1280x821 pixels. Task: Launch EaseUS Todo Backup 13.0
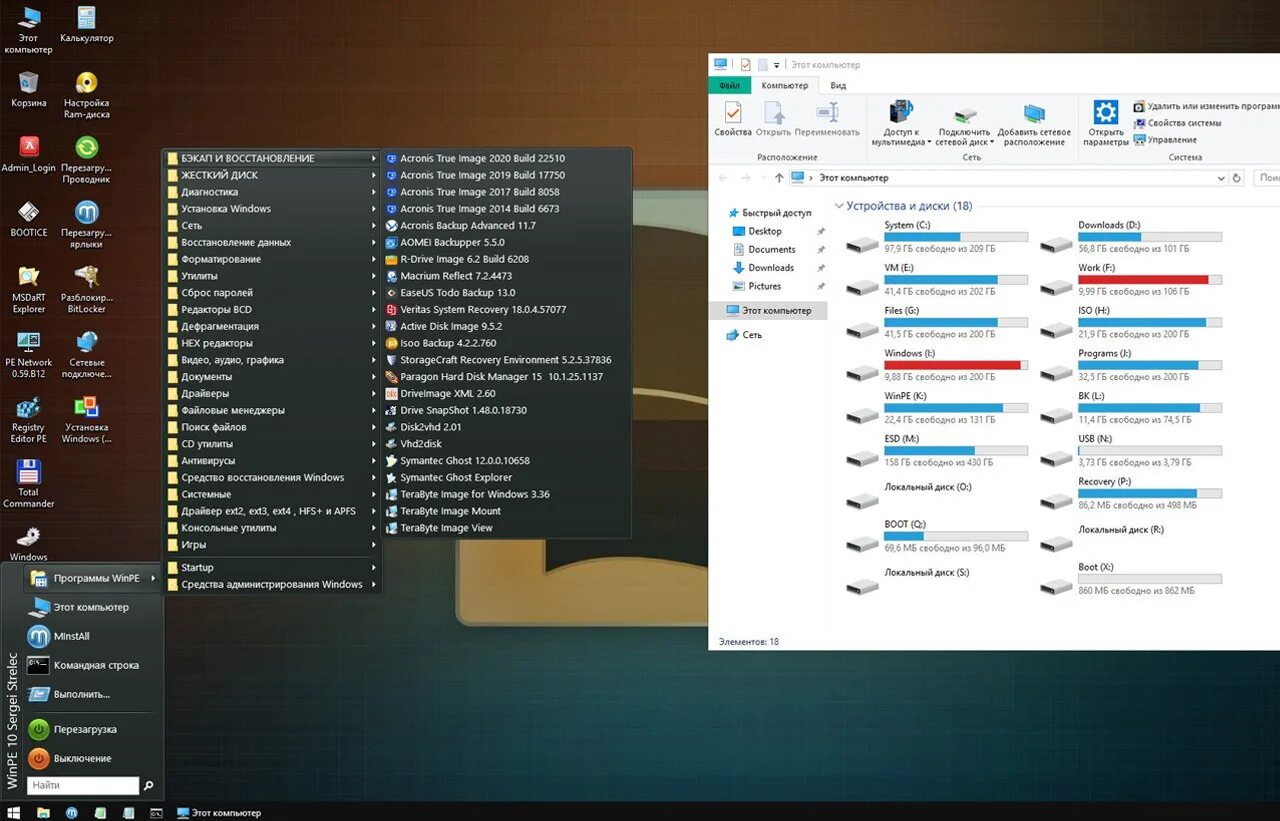[458, 293]
